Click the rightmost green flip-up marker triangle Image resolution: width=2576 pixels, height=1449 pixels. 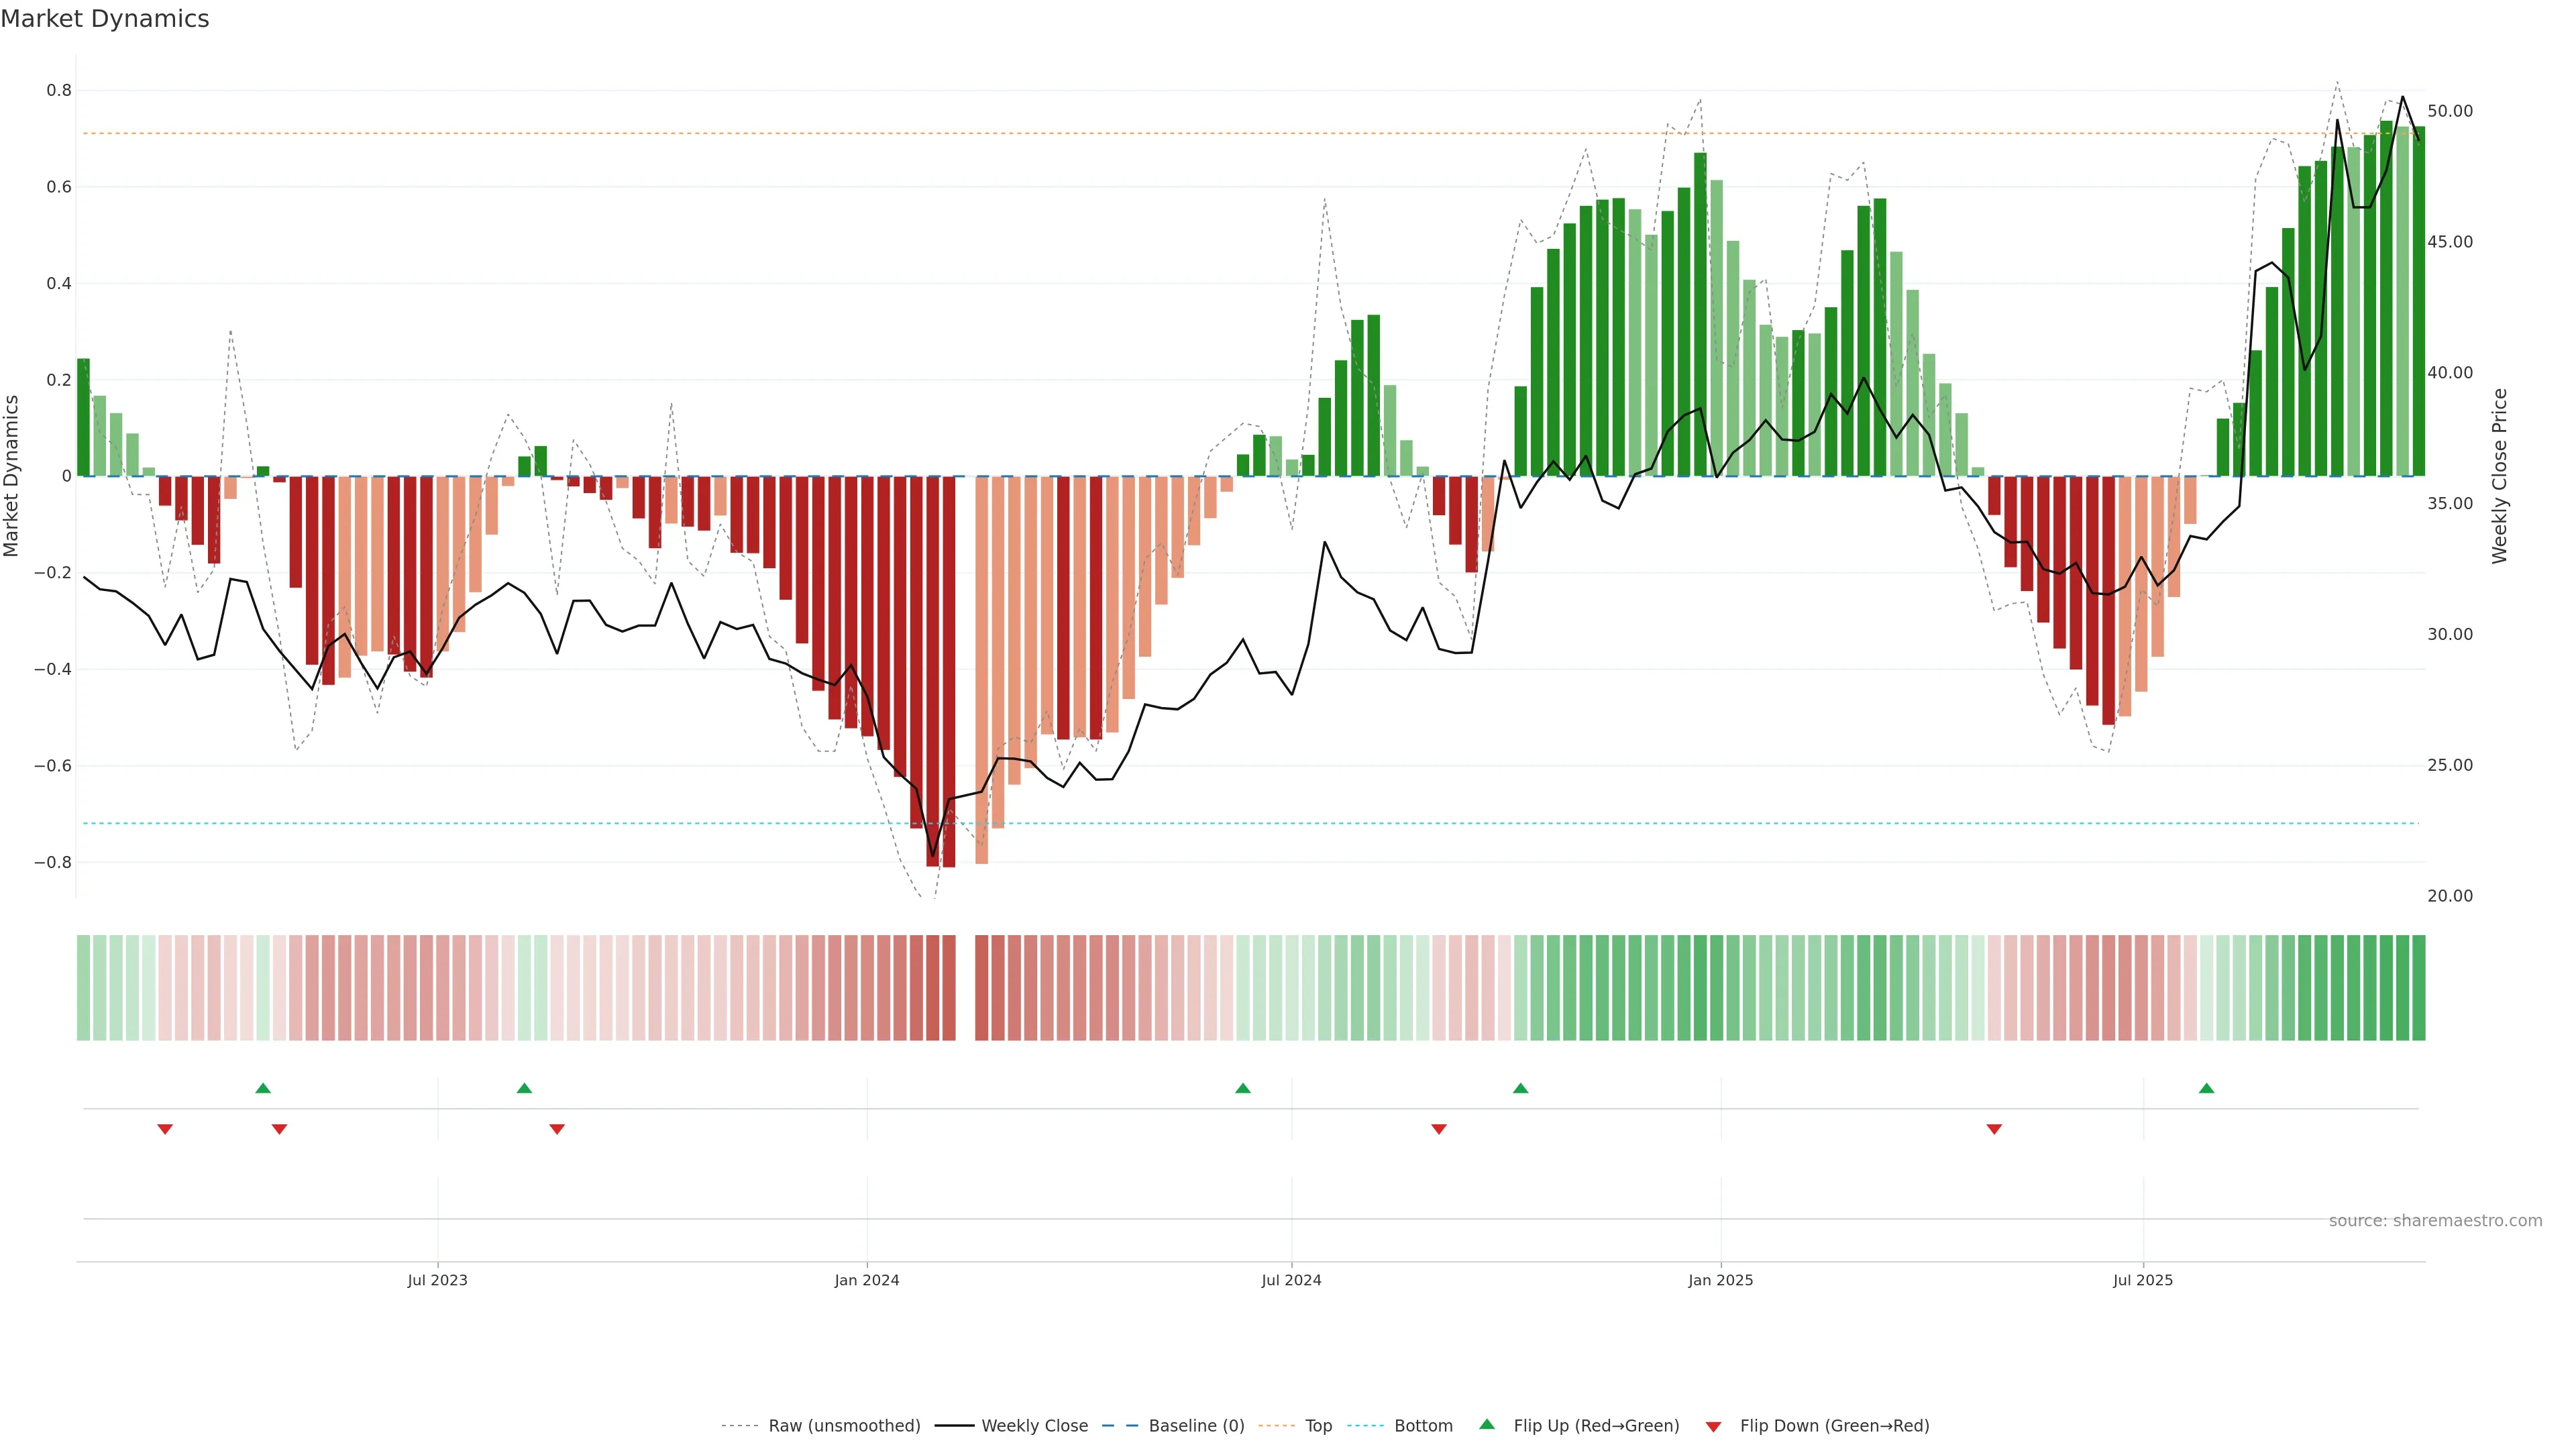coord(2206,1088)
